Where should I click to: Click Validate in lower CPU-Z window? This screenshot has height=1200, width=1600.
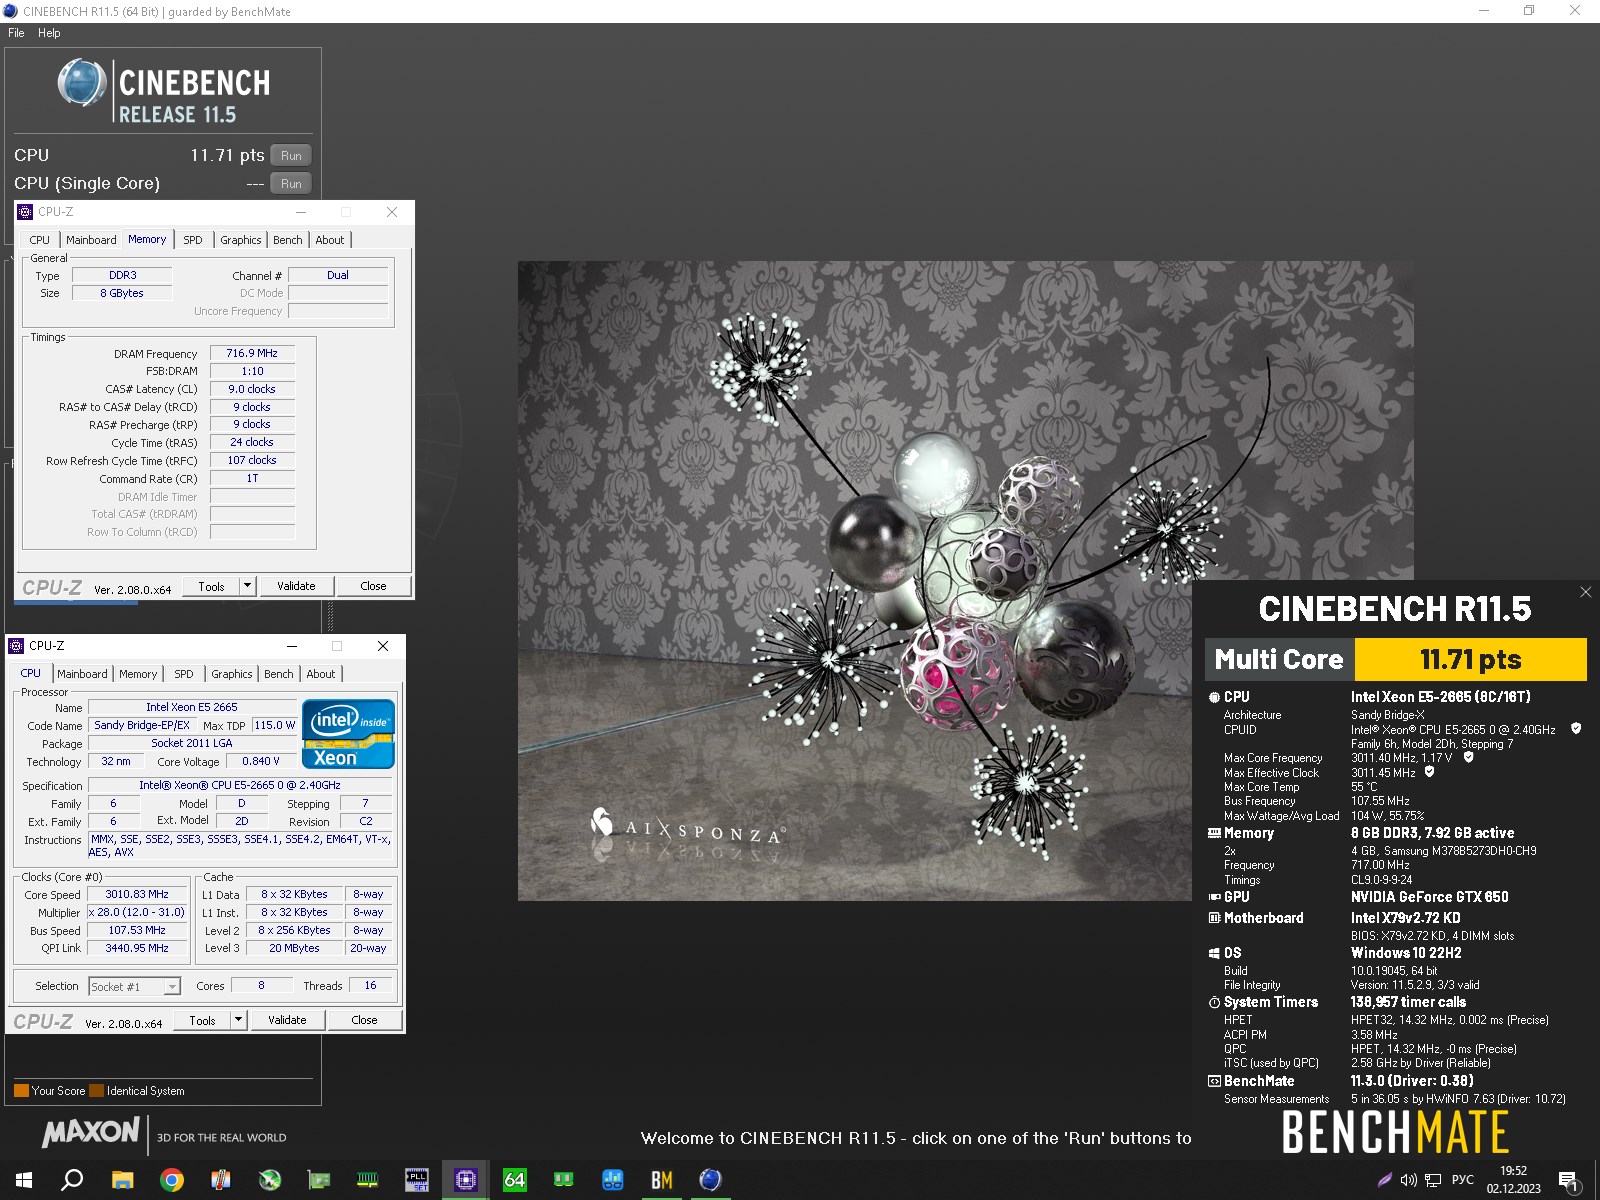287,1020
